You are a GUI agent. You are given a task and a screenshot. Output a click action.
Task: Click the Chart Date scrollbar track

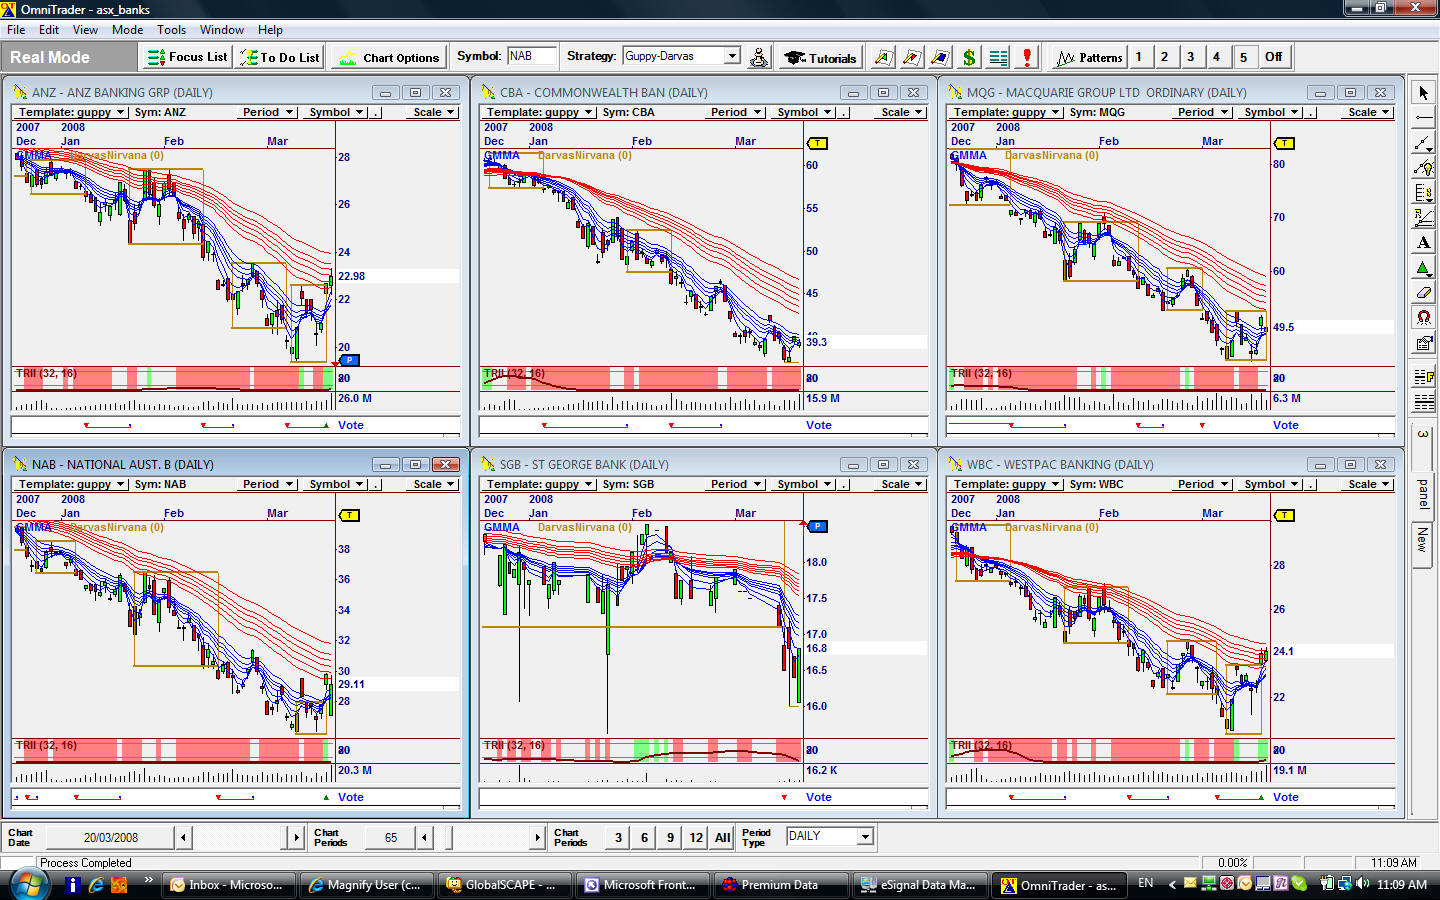(239, 837)
